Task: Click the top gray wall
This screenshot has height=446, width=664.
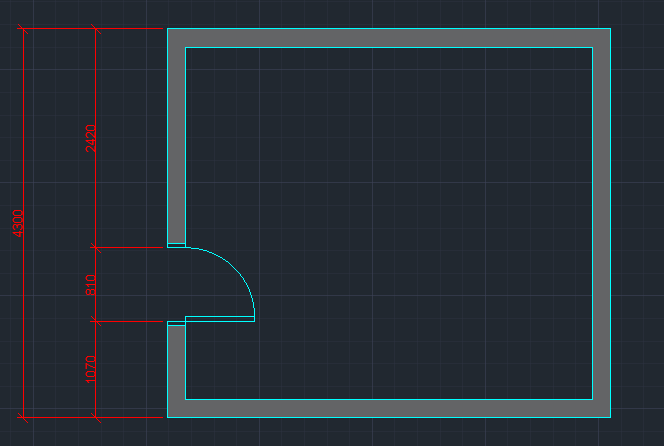Action: pos(388,37)
